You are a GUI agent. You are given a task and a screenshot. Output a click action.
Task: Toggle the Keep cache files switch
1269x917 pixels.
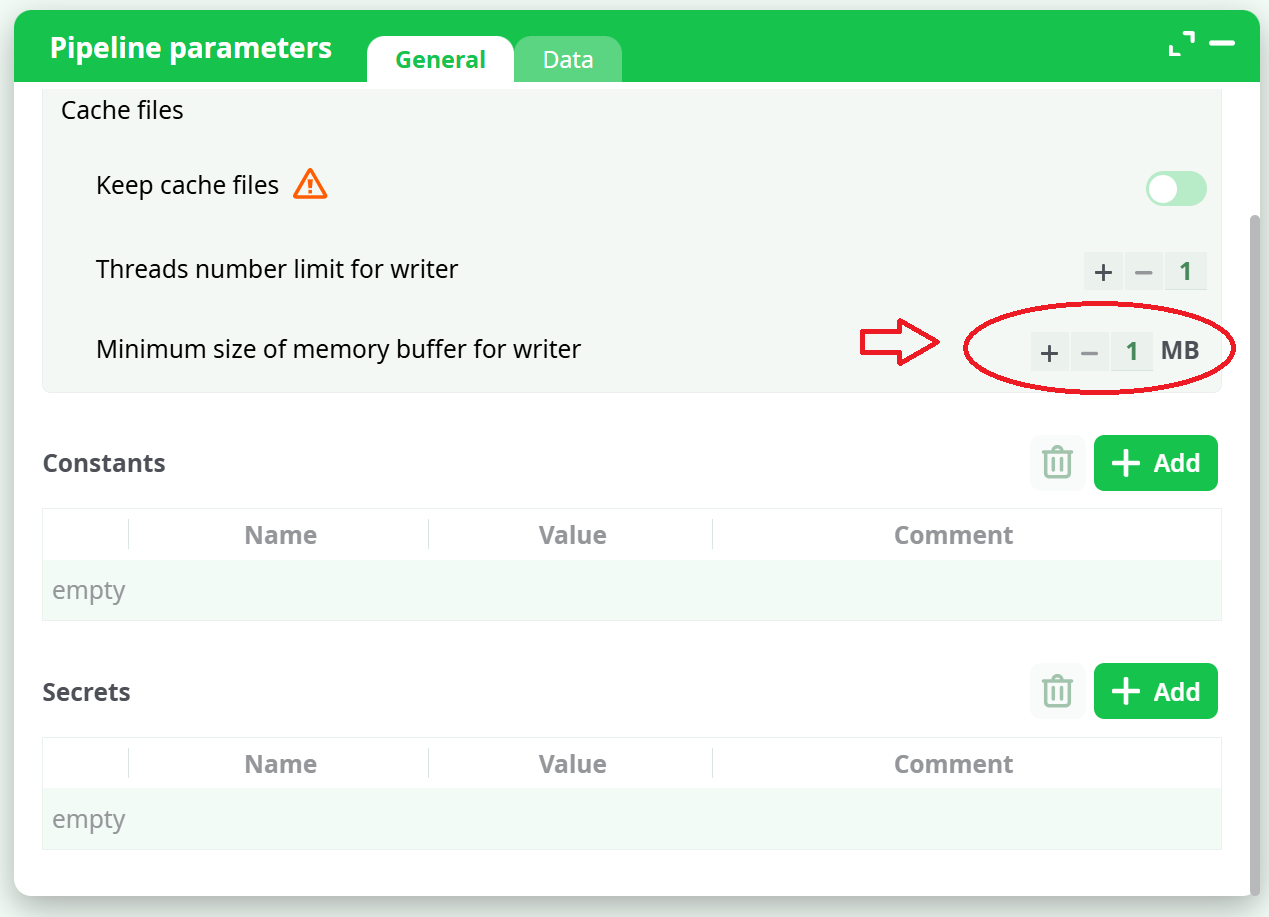coord(1176,188)
